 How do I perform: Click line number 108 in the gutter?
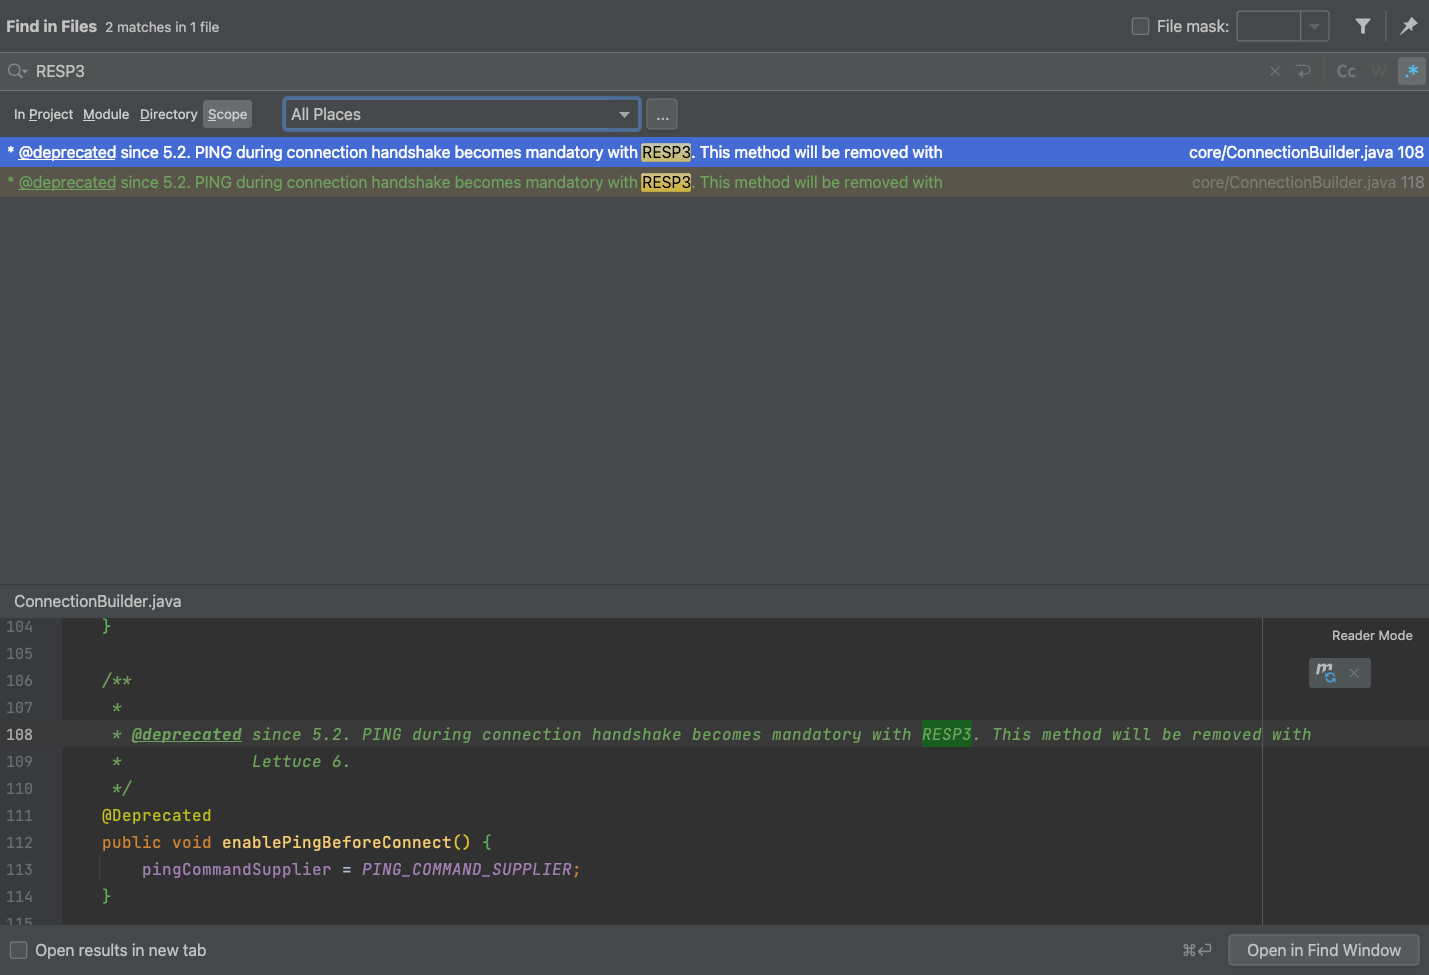click(19, 734)
